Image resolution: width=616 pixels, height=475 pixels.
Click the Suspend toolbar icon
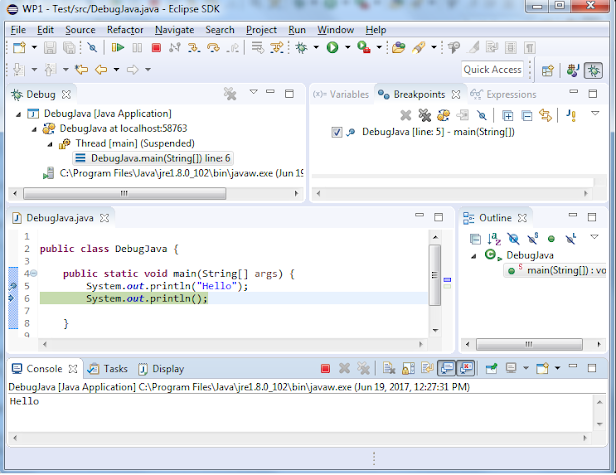pyautogui.click(x=137, y=48)
